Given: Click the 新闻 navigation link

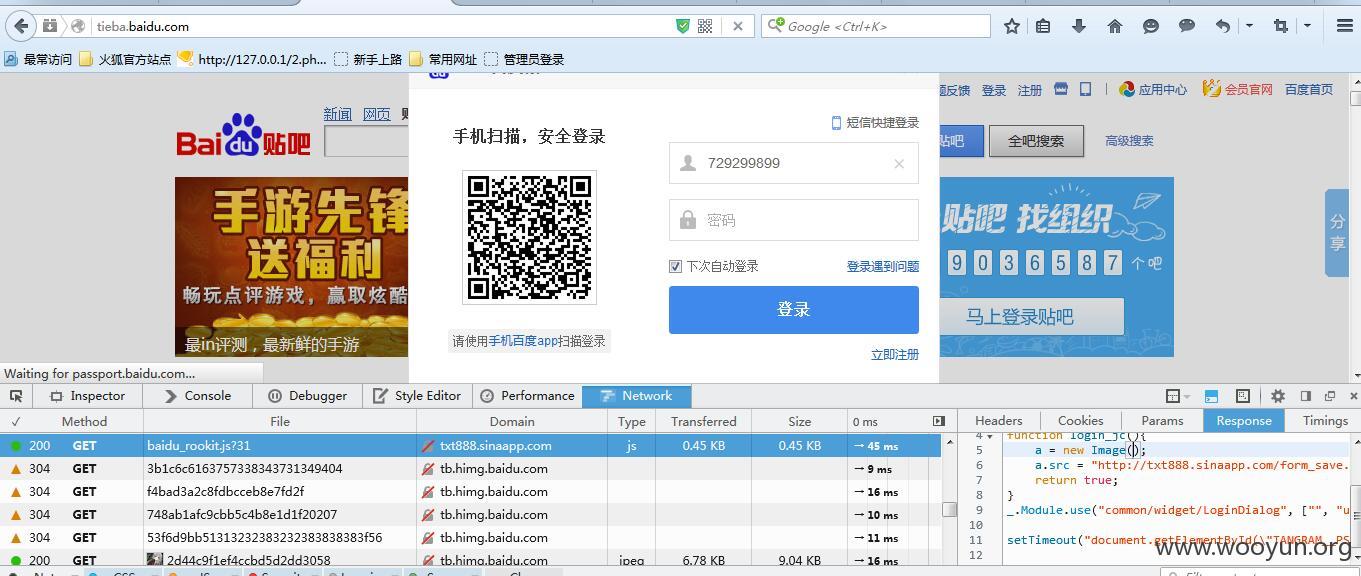Looking at the screenshot, I should tap(337, 115).
